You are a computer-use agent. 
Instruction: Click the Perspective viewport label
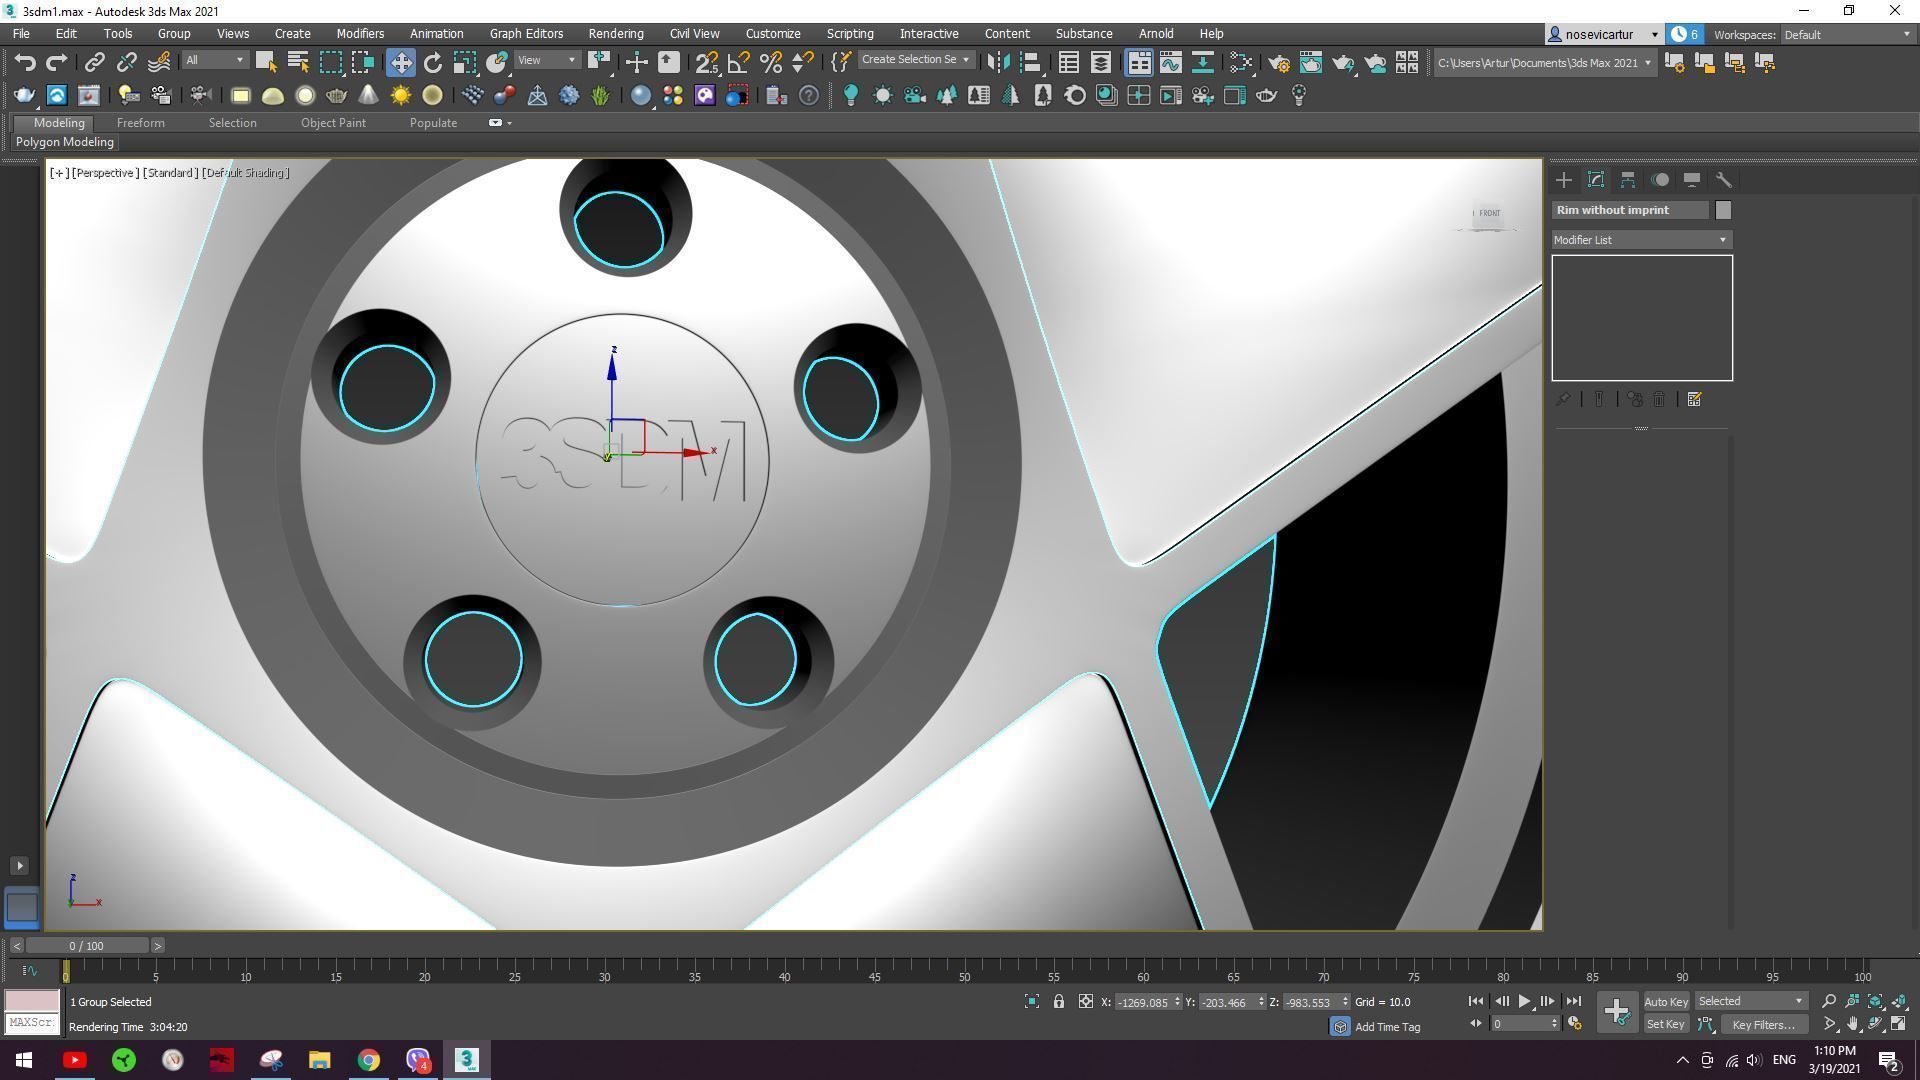(104, 173)
